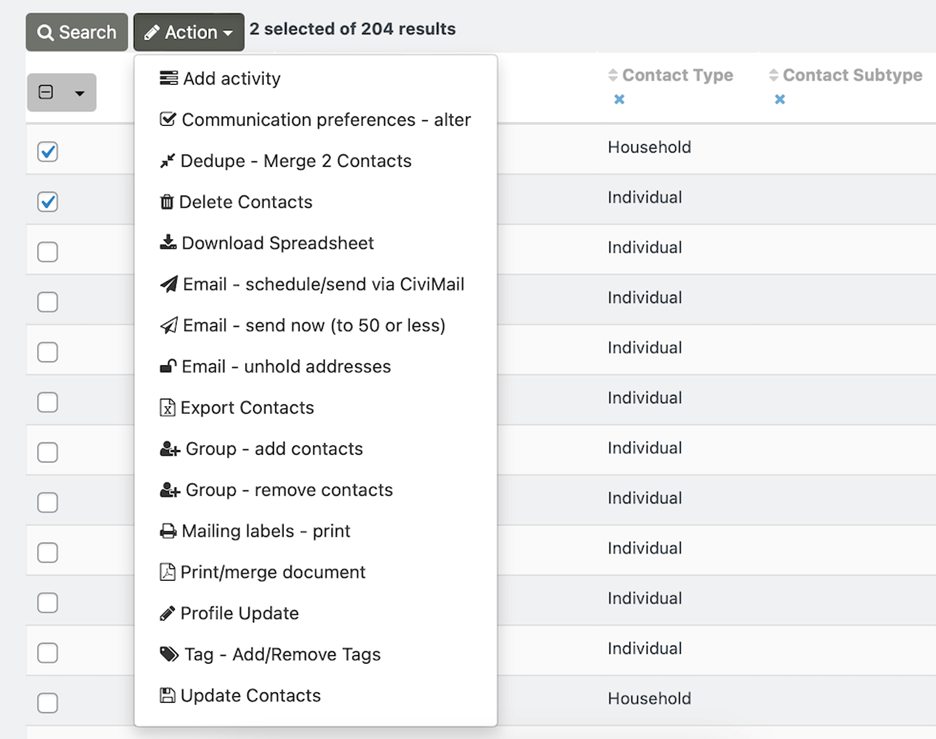This screenshot has height=739, width=936.
Task: Click the floppy disk icon for Update Contacts
Action: click(x=167, y=696)
